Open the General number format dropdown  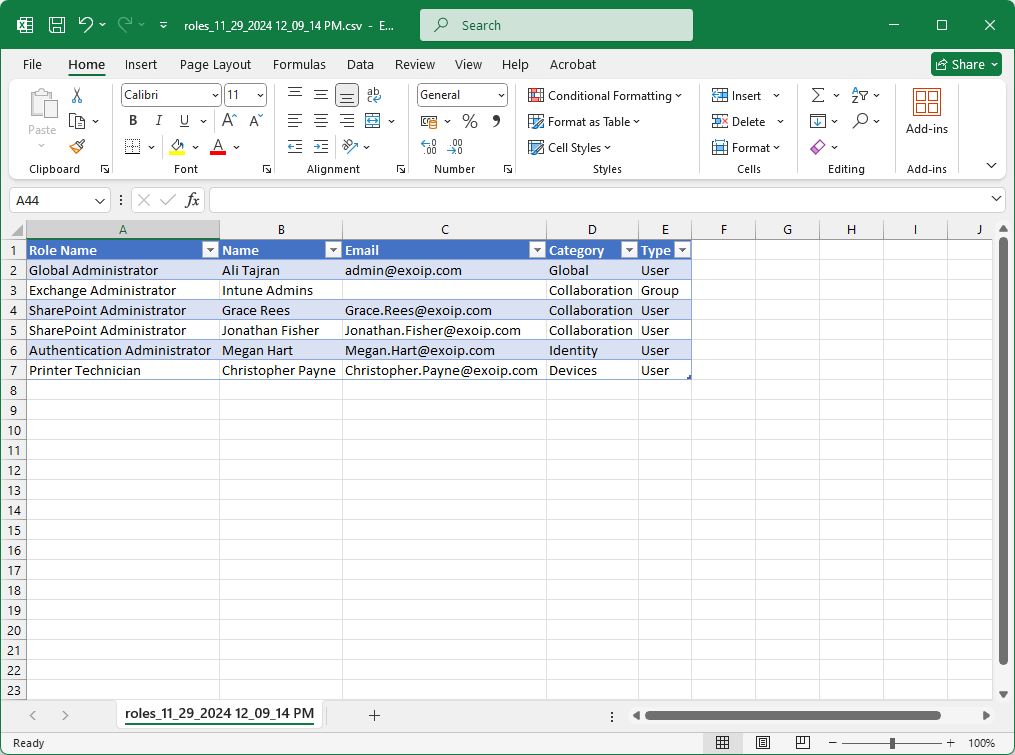point(500,95)
